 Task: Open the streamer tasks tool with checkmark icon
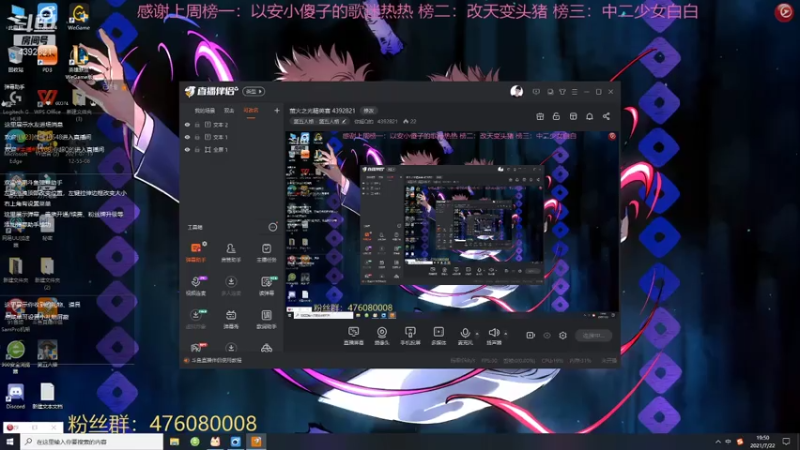point(266,253)
